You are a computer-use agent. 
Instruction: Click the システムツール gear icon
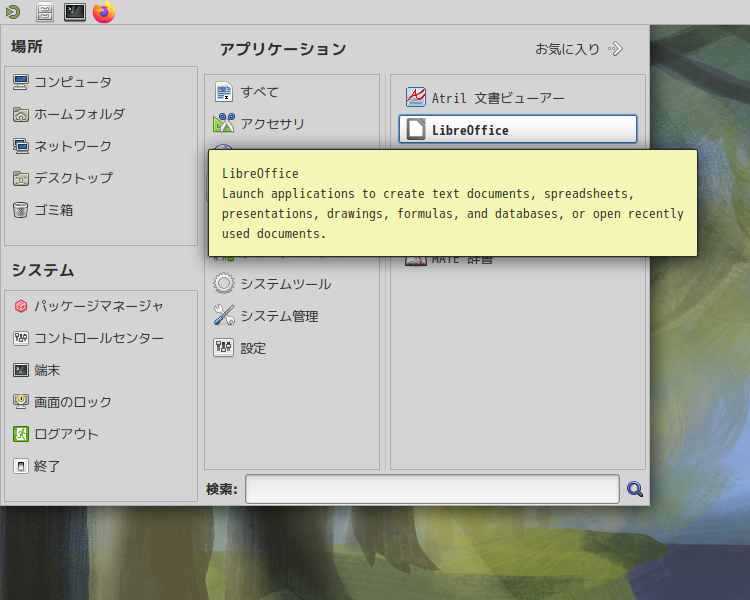[x=223, y=284]
